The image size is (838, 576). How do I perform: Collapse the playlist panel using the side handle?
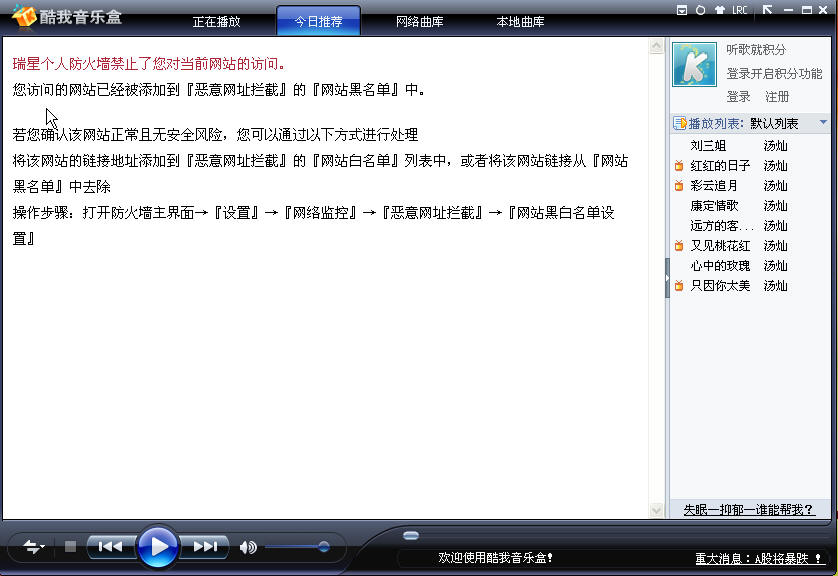click(667, 278)
